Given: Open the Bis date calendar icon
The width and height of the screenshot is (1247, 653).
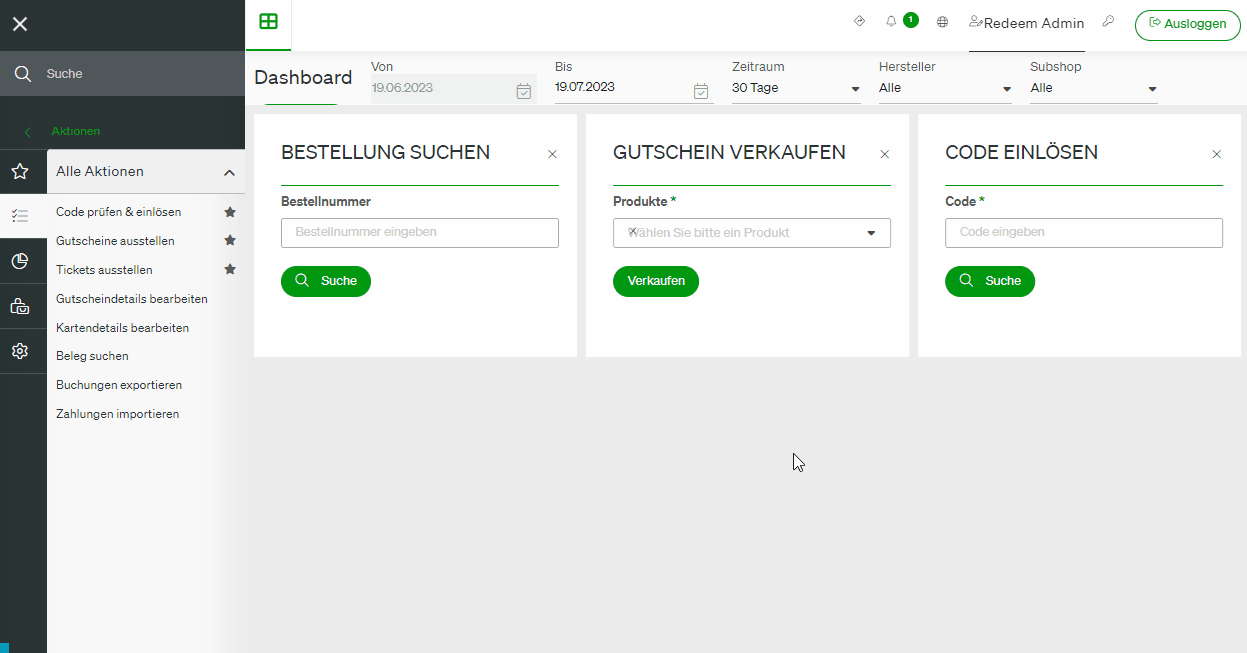Looking at the screenshot, I should pyautogui.click(x=701, y=91).
